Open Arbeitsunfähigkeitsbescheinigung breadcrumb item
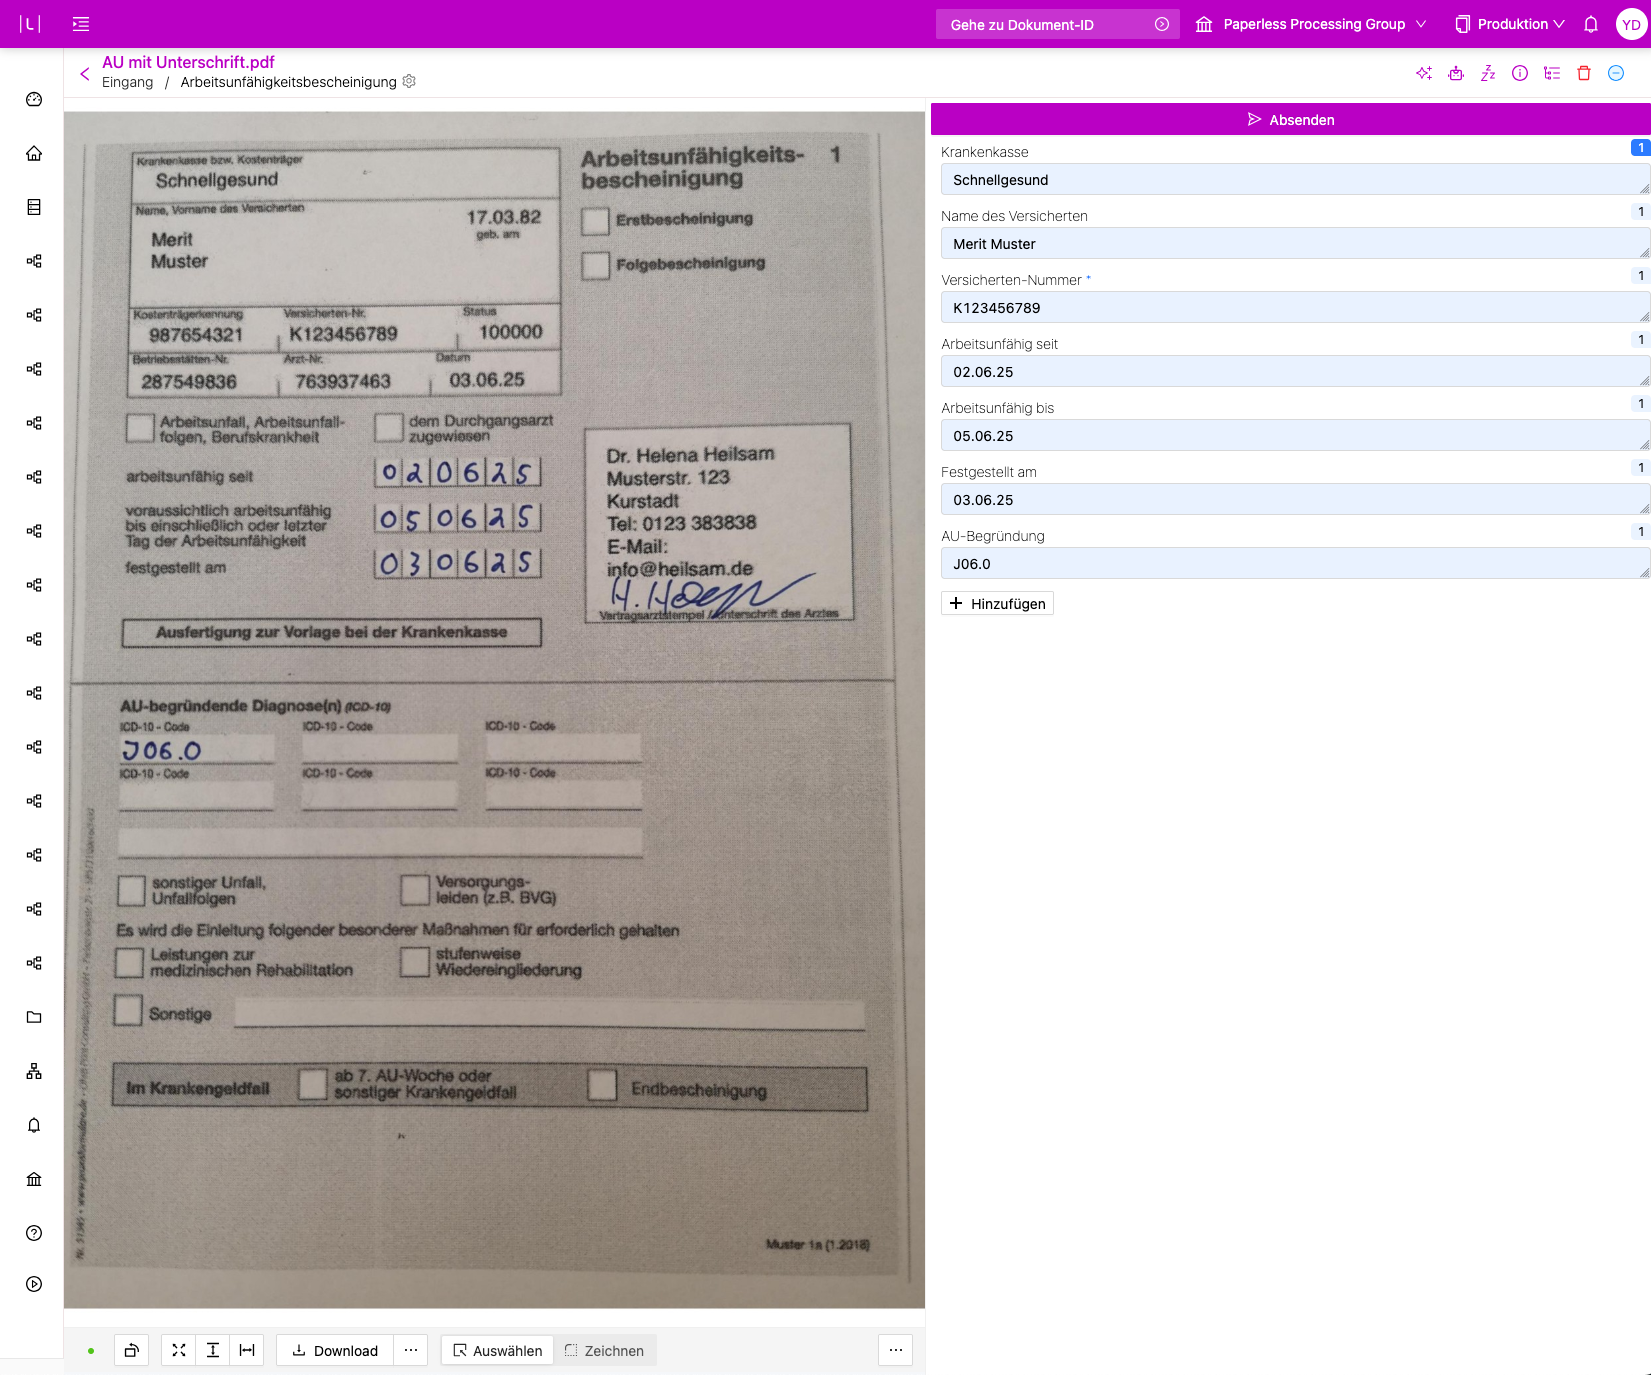The height and width of the screenshot is (1375, 1651). pos(288,82)
